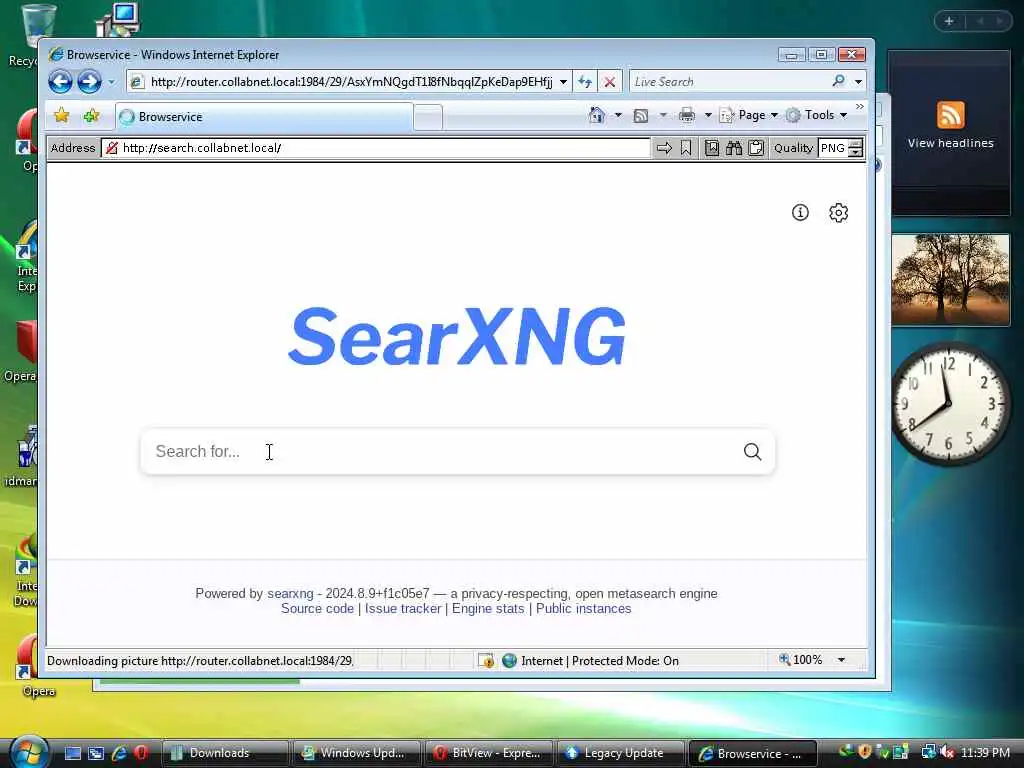The height and width of the screenshot is (768, 1024).
Task: Open SearXNG preferences with the gear icon
Action: [x=839, y=212]
